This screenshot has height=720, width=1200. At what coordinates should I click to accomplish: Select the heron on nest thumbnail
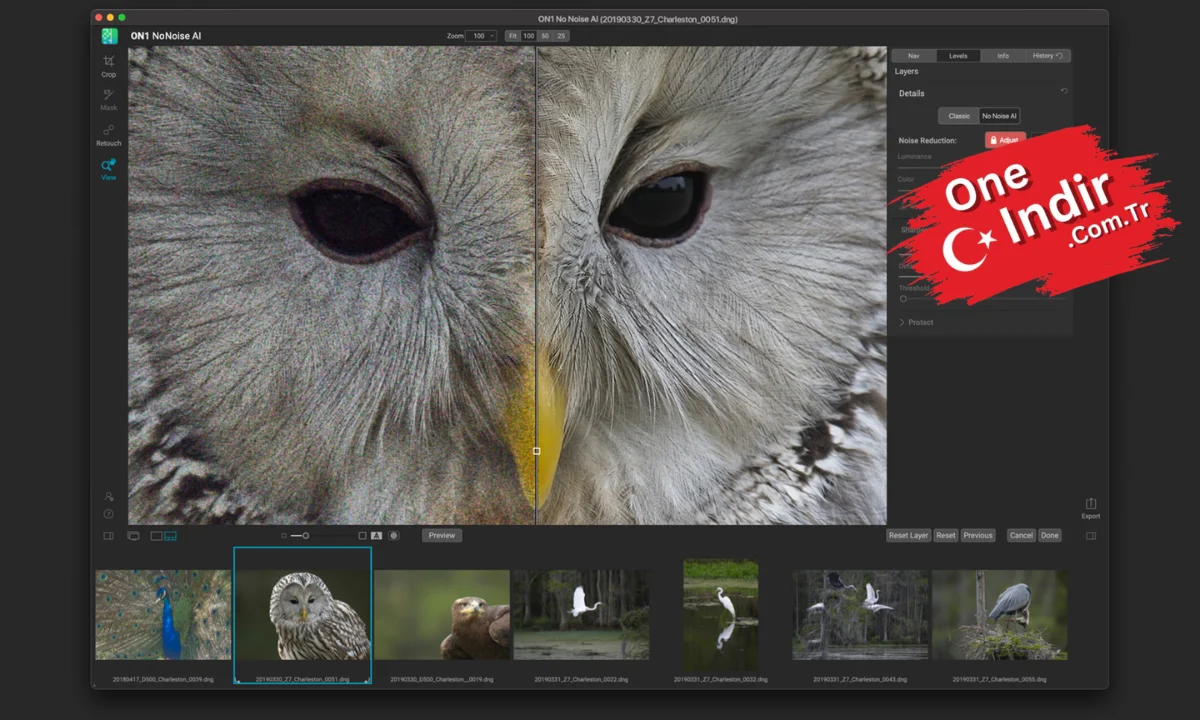(x=999, y=615)
